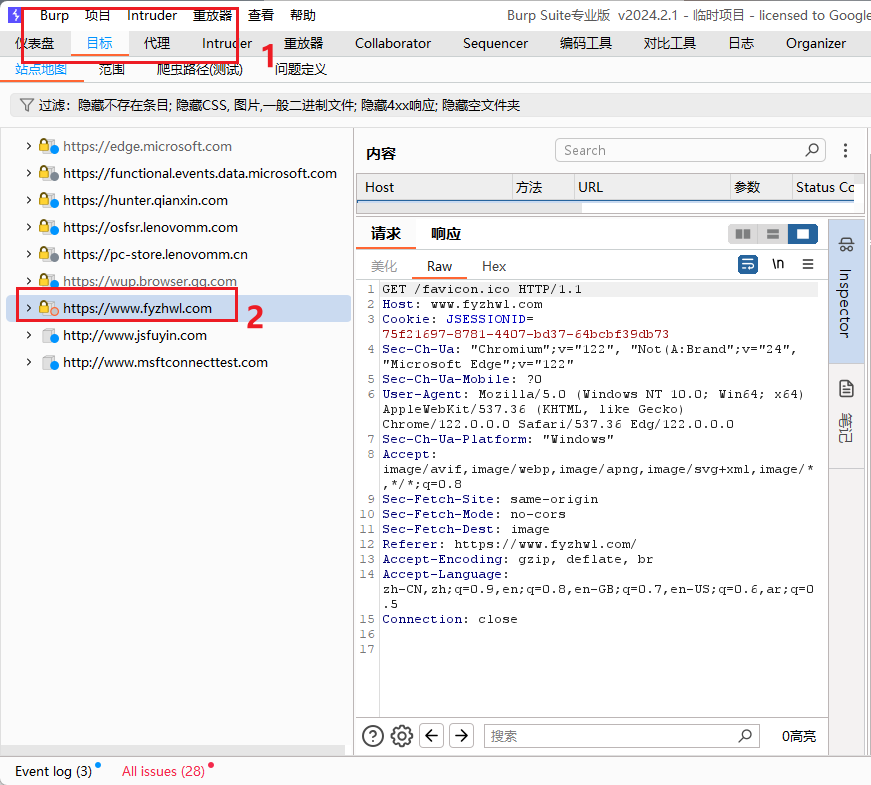Viewport: 871px width, 785px height.
Task: Click the search magnifier in Contents panel
Action: tap(812, 150)
